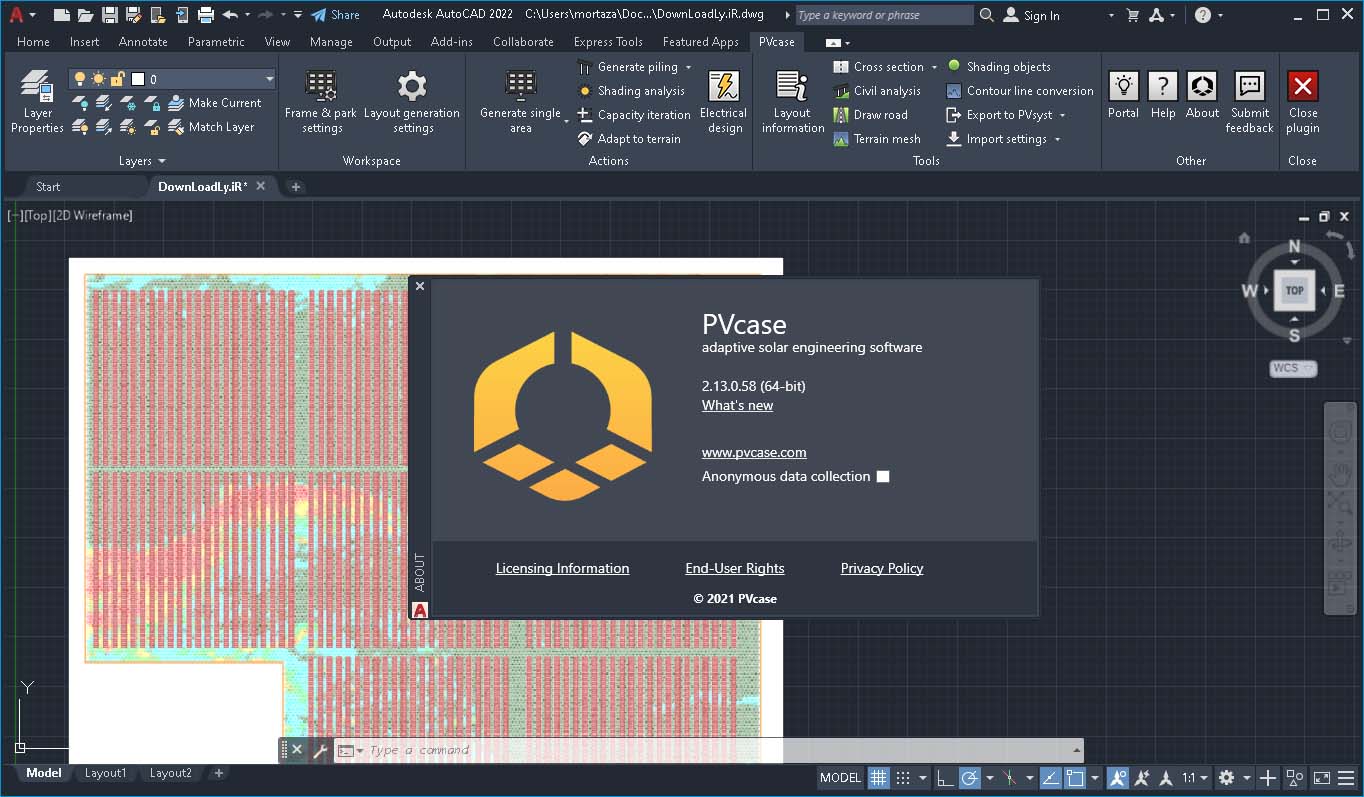Image resolution: width=1364 pixels, height=797 pixels.
Task: Click Close plugin button
Action: (x=1303, y=101)
